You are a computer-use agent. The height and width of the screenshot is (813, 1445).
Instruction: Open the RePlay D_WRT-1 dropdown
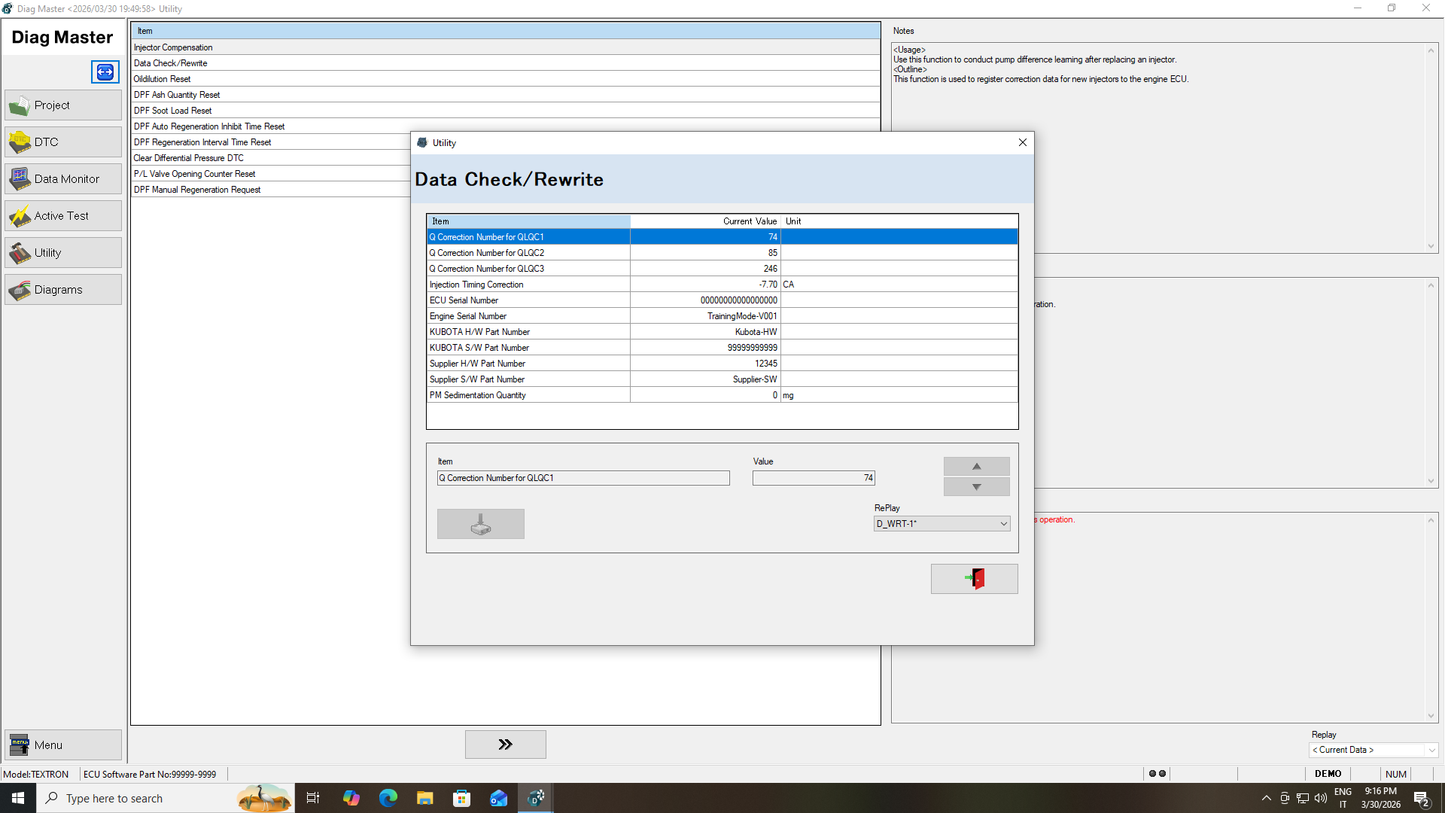pos(942,524)
